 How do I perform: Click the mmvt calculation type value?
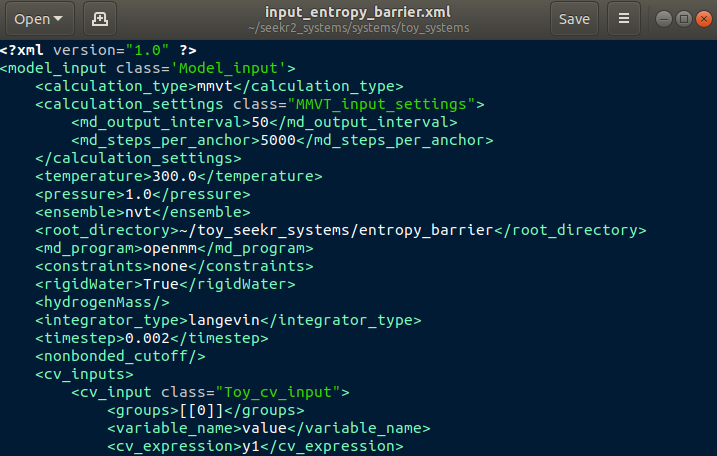click(x=214, y=86)
